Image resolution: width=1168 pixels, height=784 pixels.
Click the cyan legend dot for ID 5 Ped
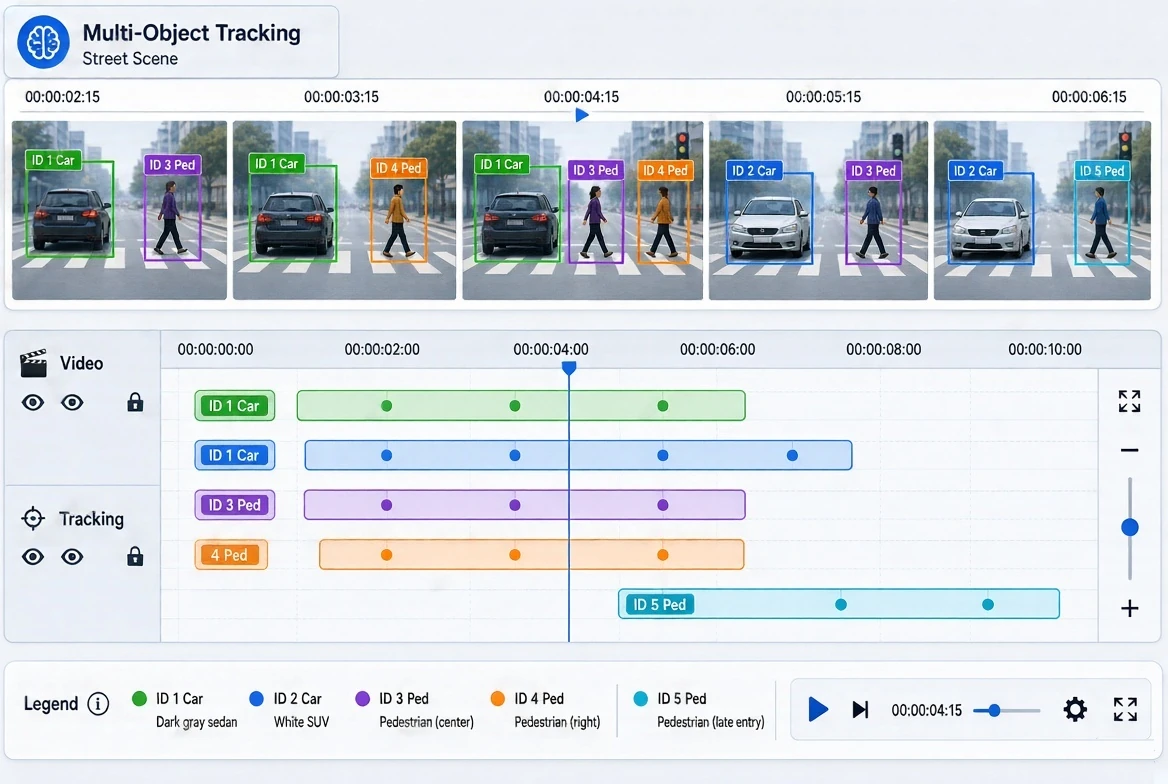[x=641, y=698]
